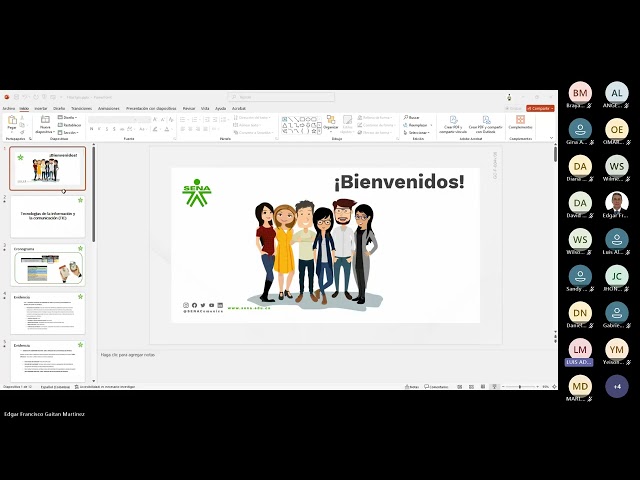
Task: Click the Restablecer button
Action: [x=69, y=125]
